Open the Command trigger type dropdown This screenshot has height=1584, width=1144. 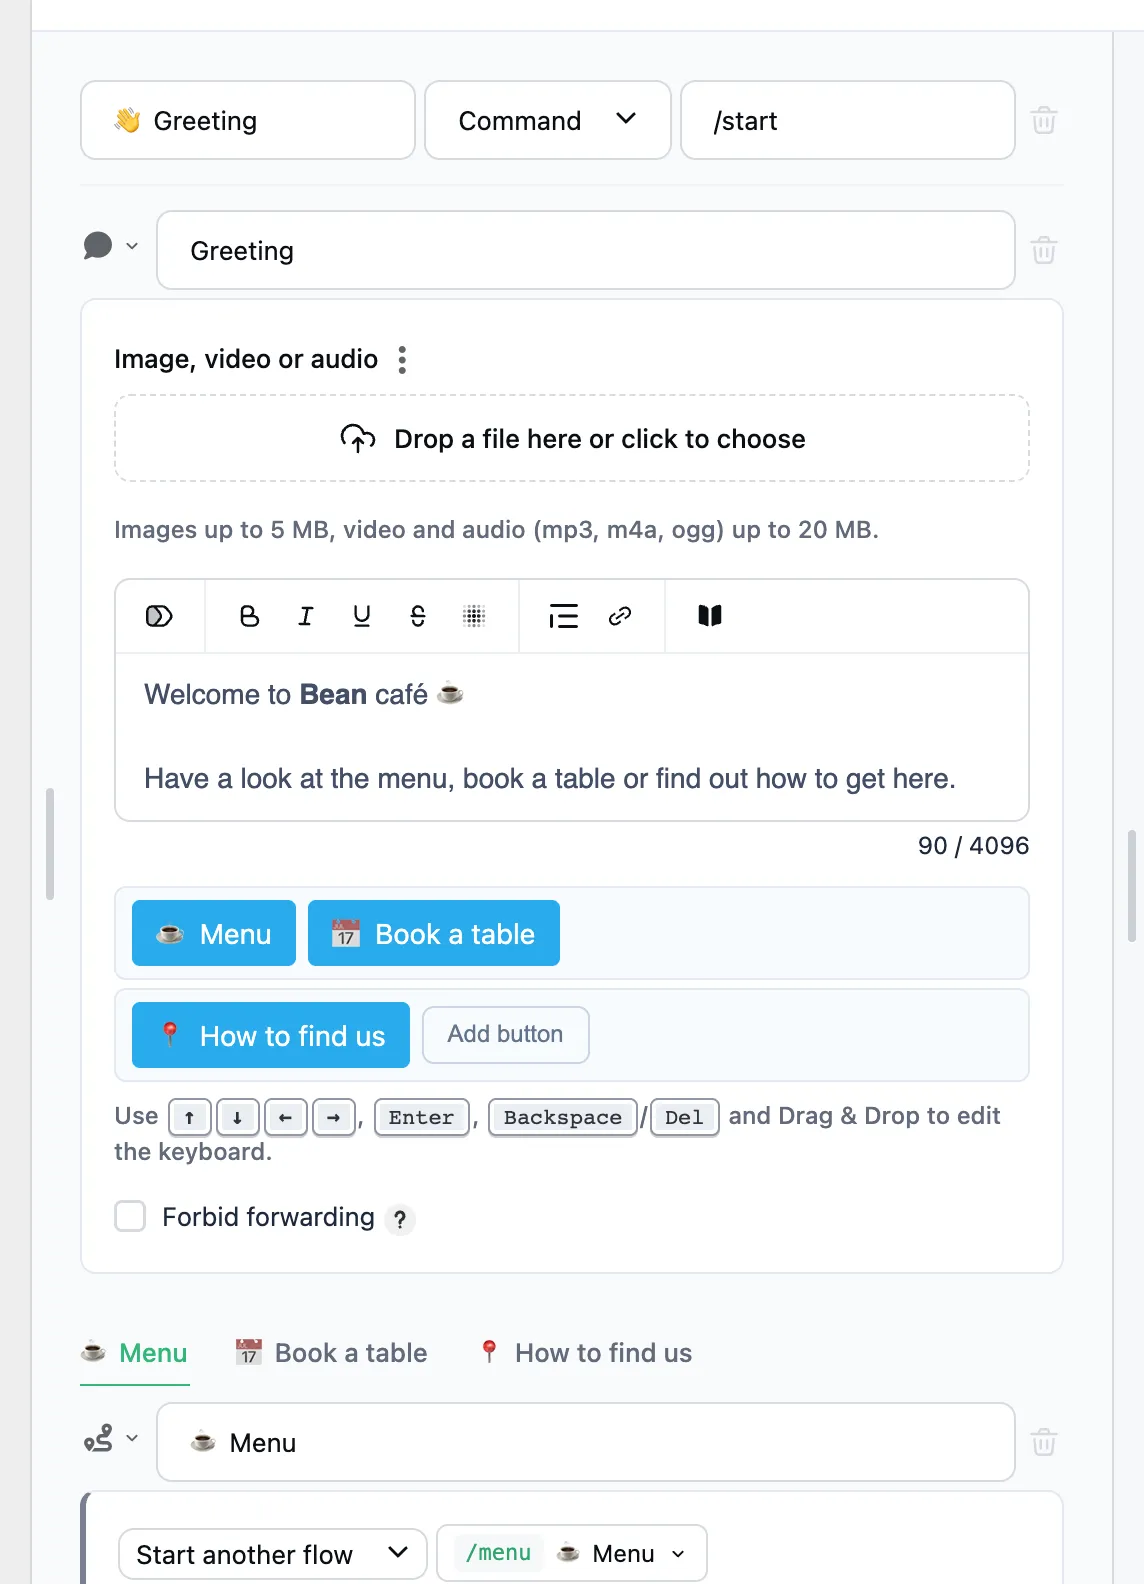[548, 120]
